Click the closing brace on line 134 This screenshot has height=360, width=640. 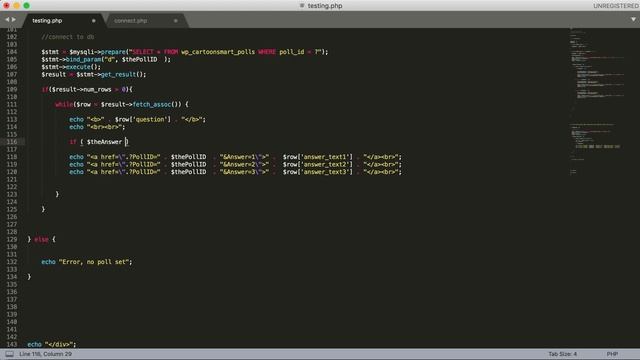[29, 277]
